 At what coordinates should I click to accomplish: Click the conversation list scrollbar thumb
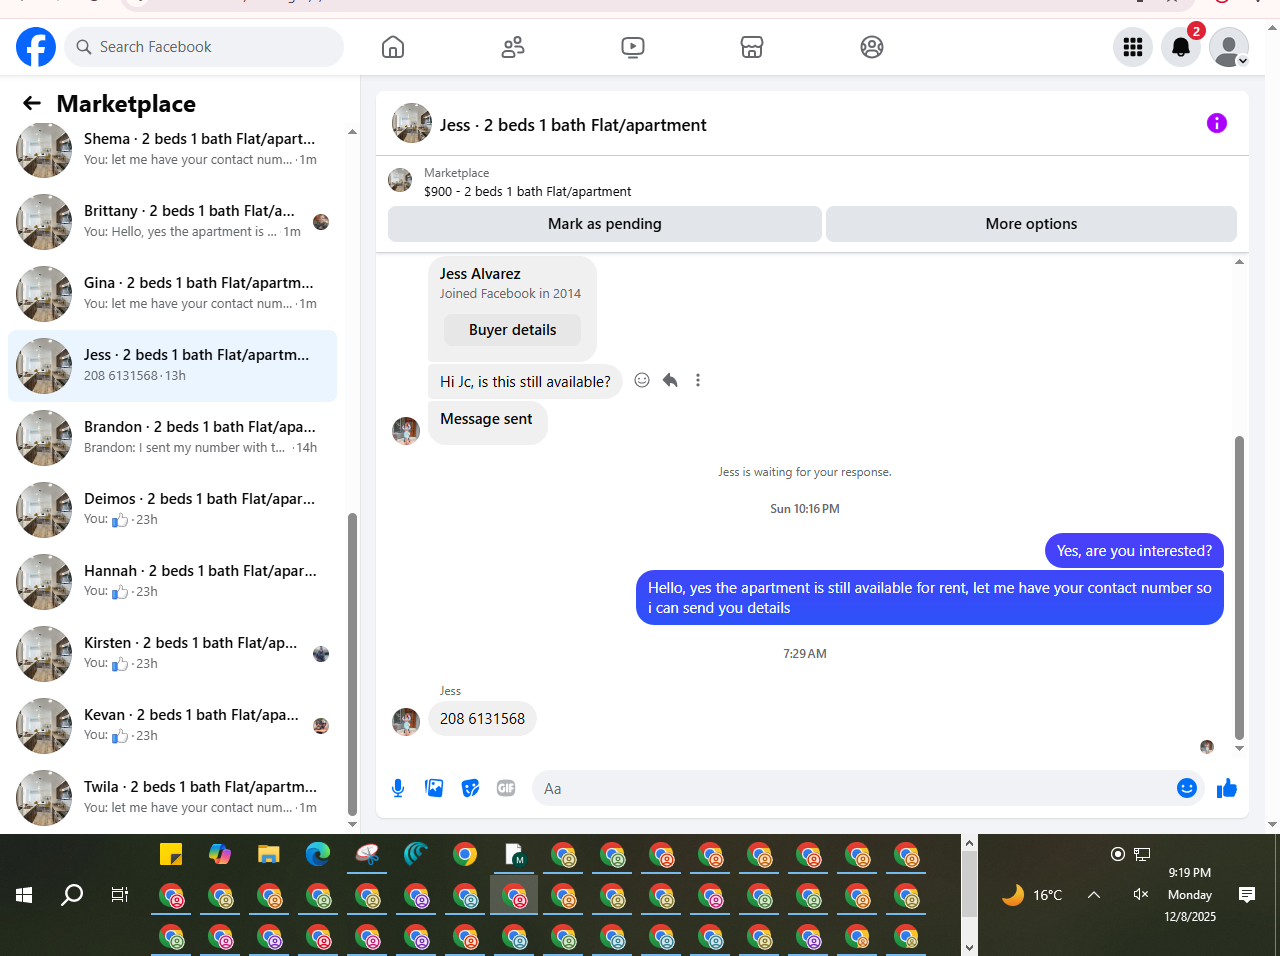pyautogui.click(x=352, y=665)
